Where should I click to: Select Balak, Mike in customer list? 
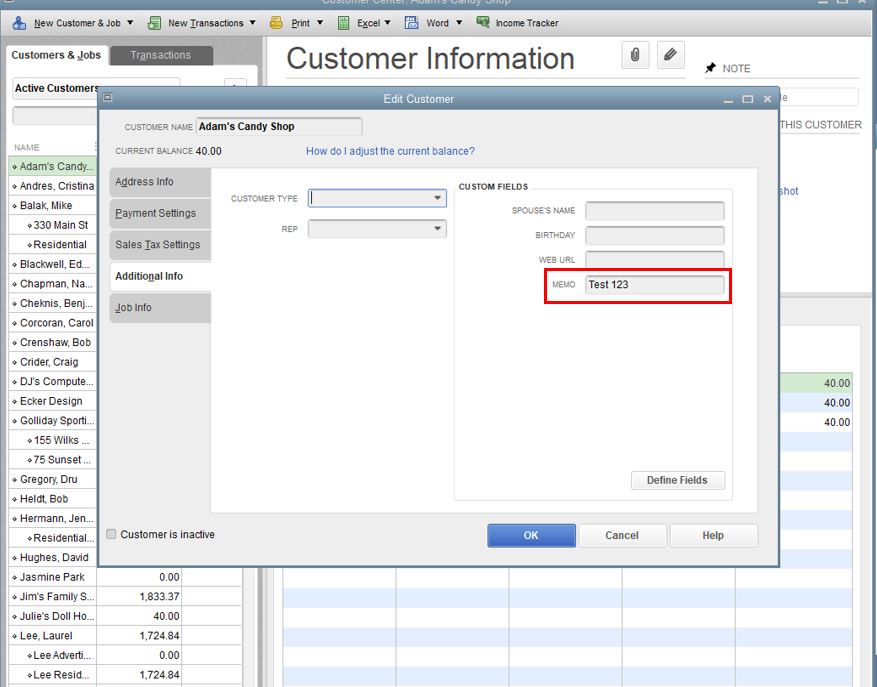click(53, 205)
